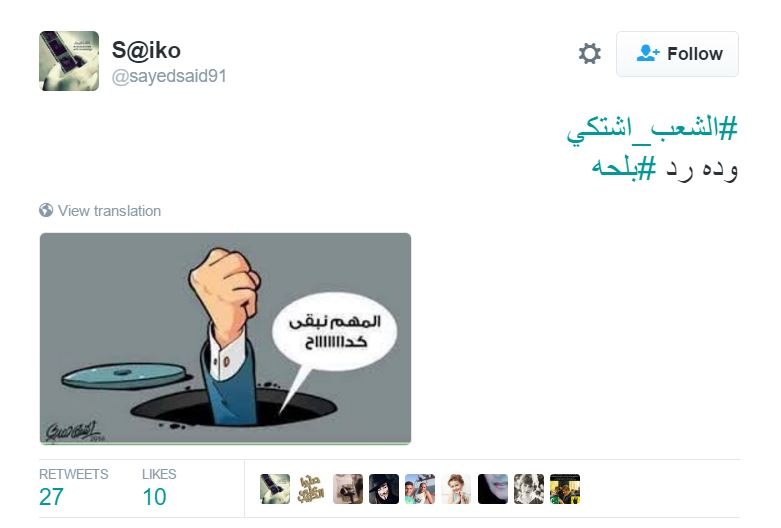
Task: Click the globe icon beside View translation
Action: point(46,210)
